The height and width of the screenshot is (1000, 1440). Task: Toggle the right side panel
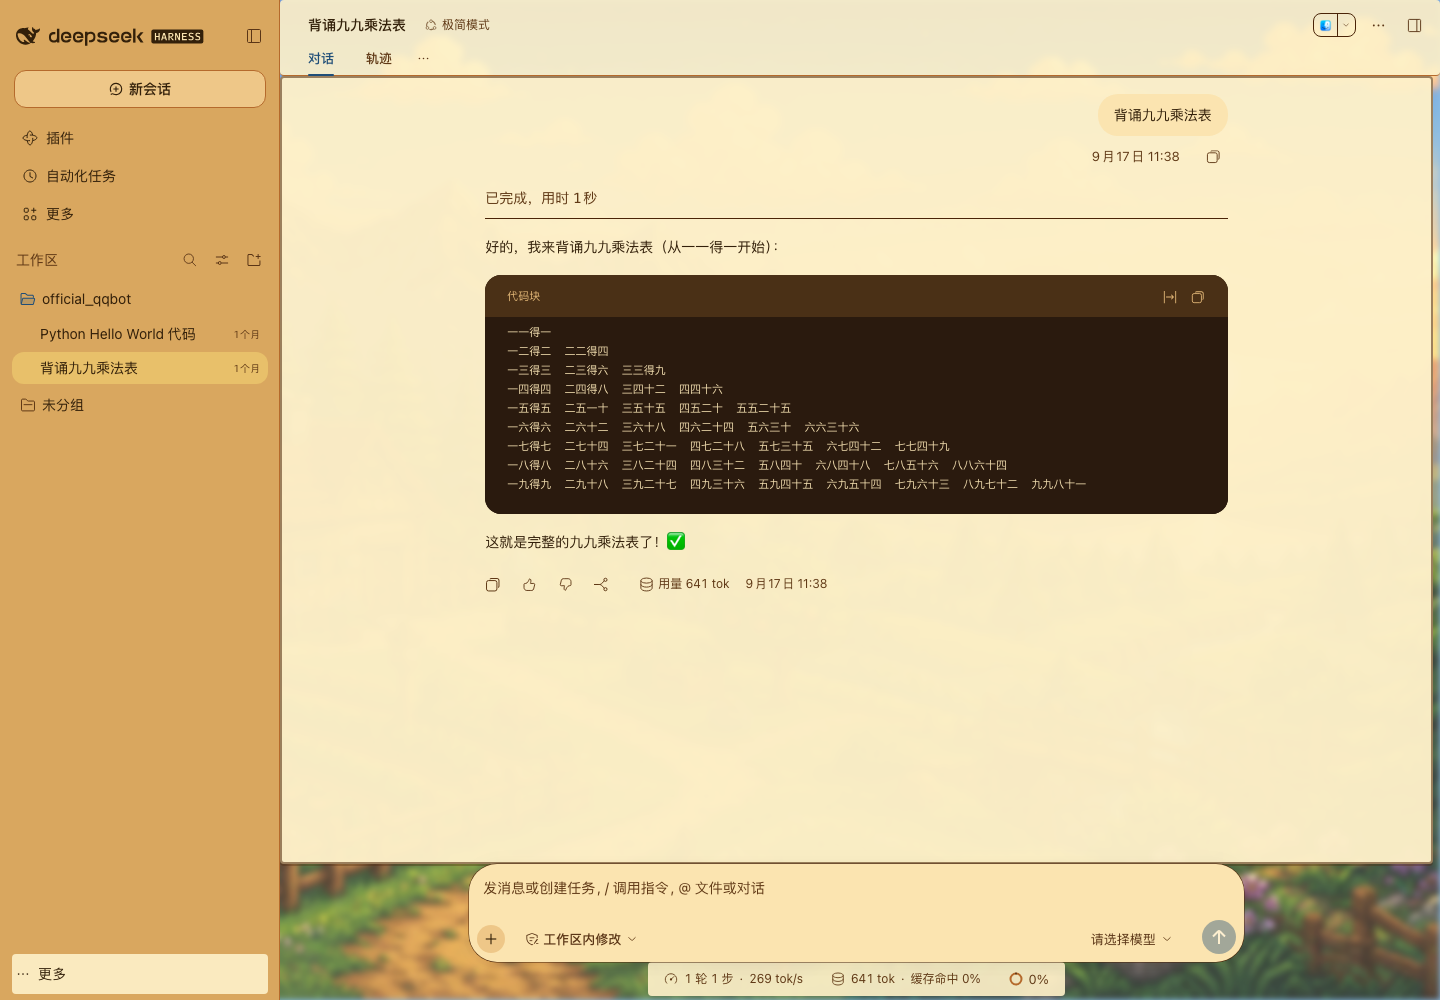(1415, 25)
